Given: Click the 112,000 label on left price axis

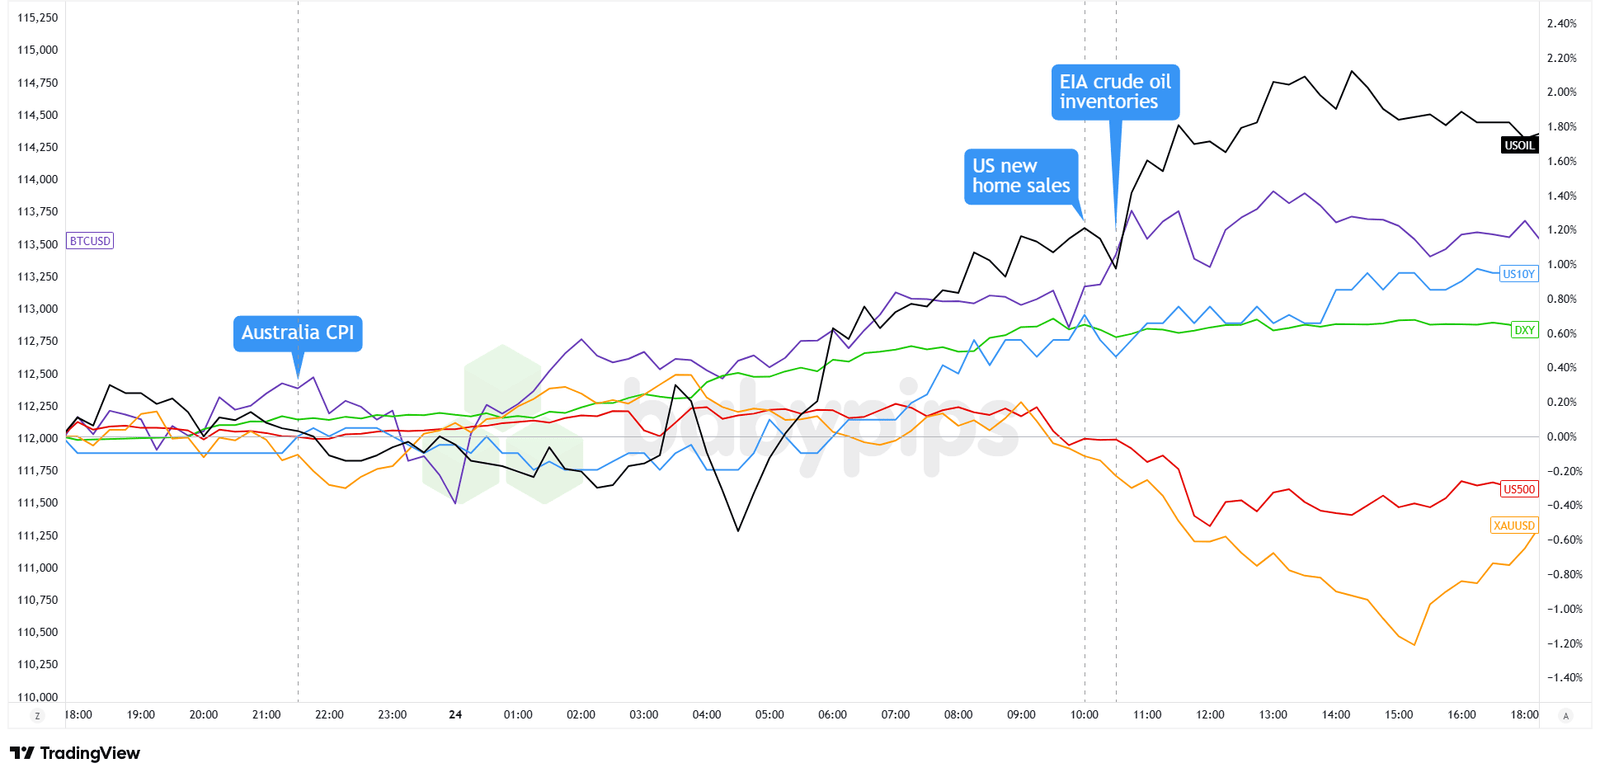Looking at the screenshot, I should pos(38,438).
